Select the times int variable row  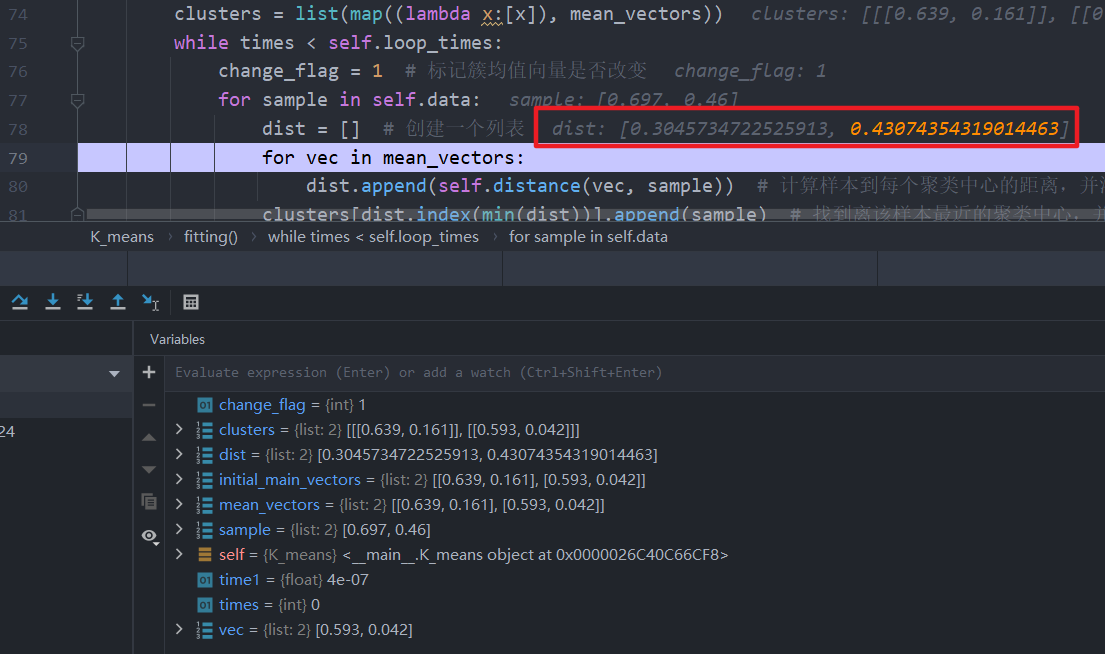click(634, 605)
